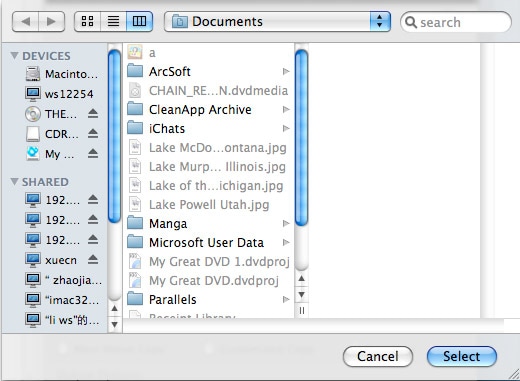Switch to list view

coord(113,22)
